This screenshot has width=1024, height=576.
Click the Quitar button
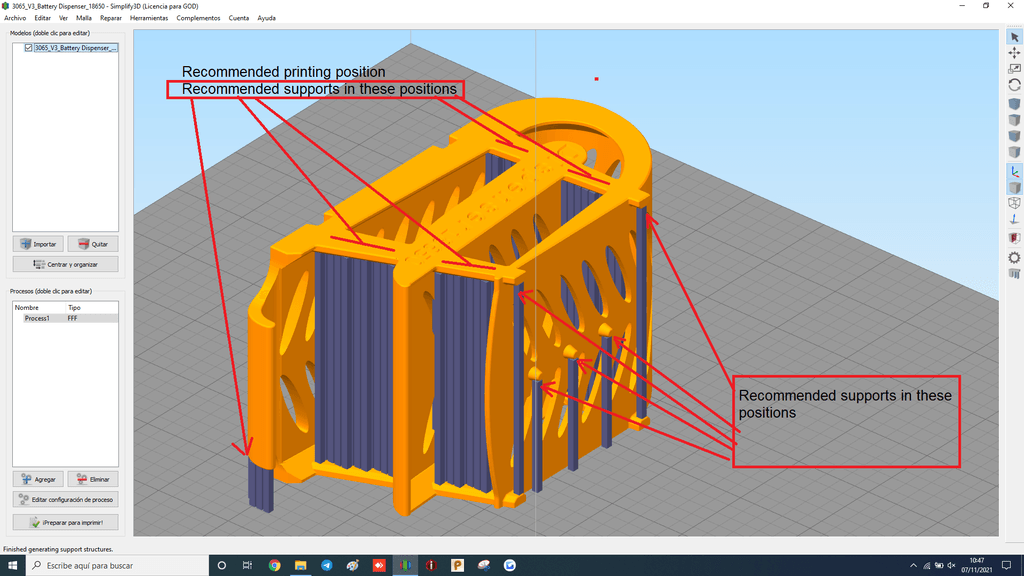click(93, 244)
